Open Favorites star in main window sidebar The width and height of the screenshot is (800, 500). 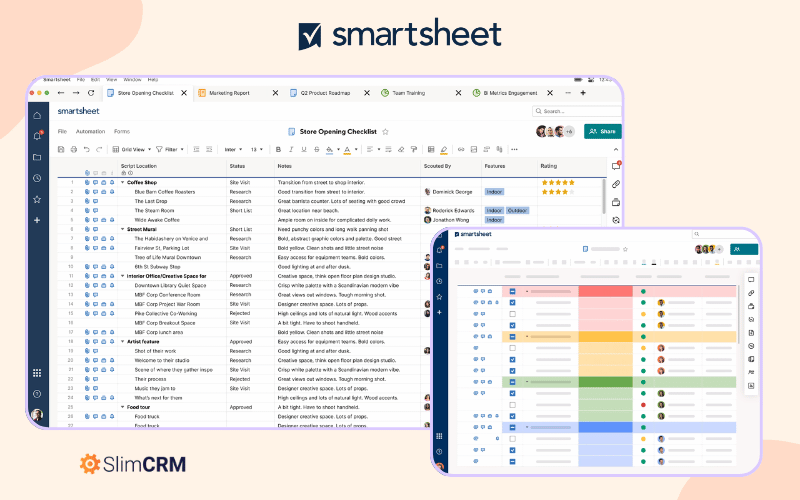click(x=37, y=199)
